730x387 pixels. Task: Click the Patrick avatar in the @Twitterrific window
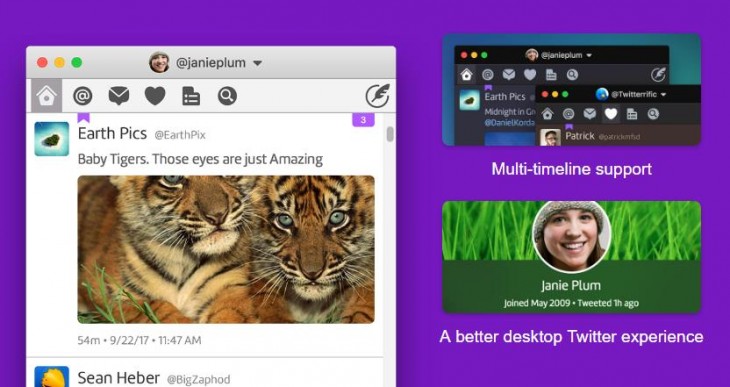click(x=550, y=138)
